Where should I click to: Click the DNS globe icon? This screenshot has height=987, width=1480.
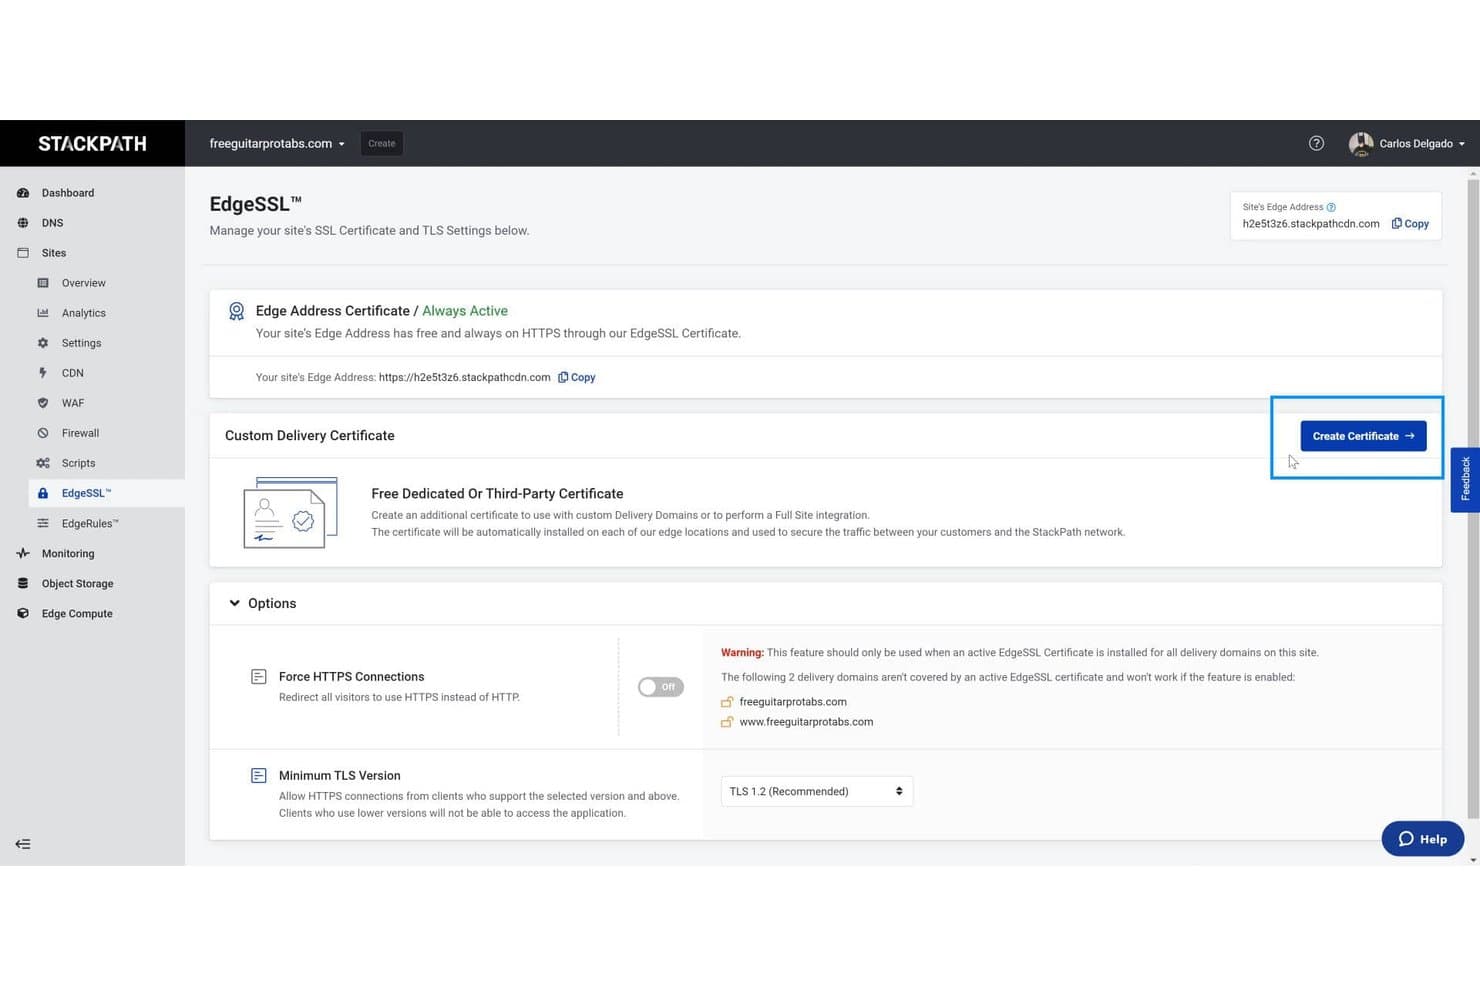click(23, 223)
